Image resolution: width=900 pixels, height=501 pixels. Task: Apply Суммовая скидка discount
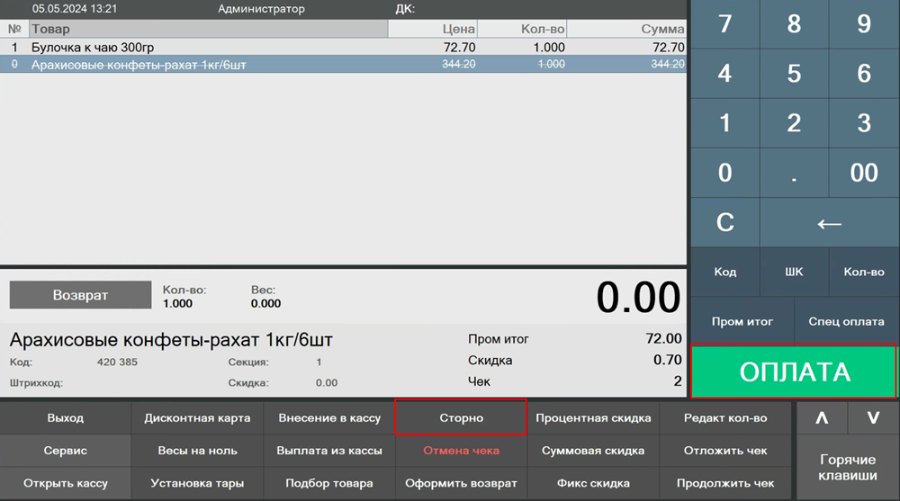(x=593, y=450)
